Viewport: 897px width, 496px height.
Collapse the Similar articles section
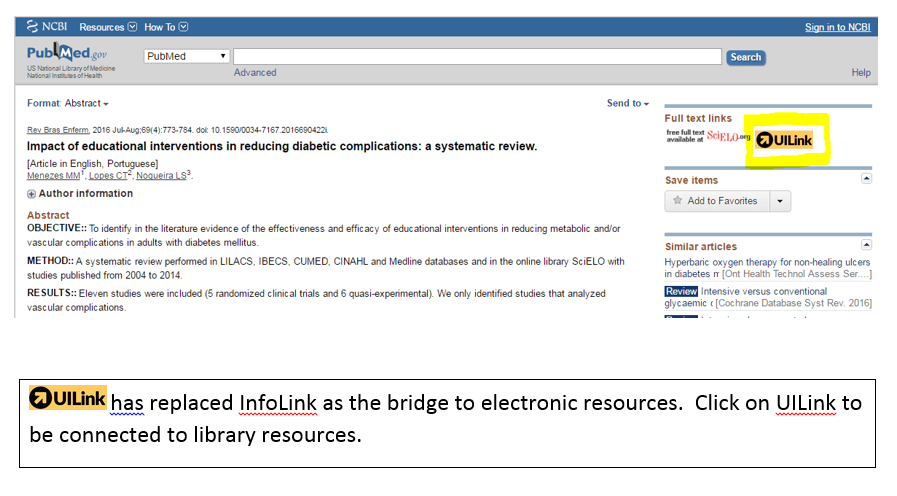[x=866, y=244]
